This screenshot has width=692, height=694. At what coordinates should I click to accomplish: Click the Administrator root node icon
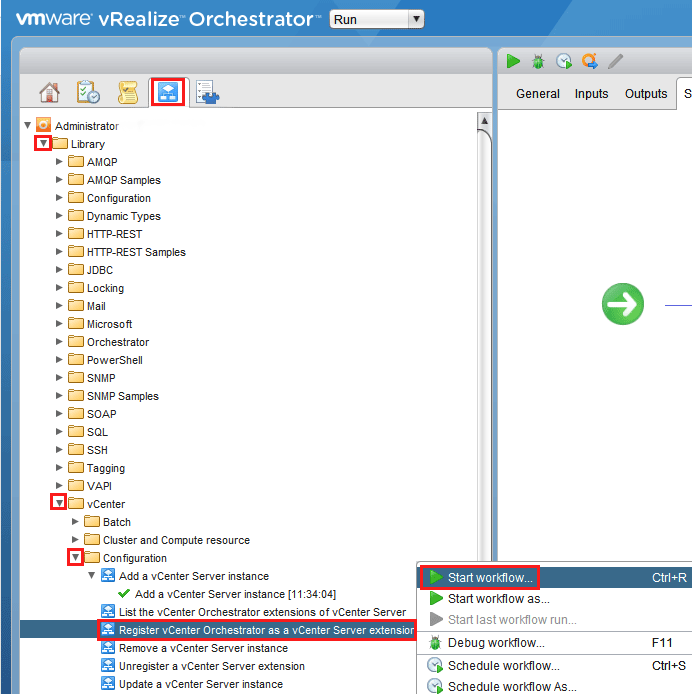pos(43,125)
